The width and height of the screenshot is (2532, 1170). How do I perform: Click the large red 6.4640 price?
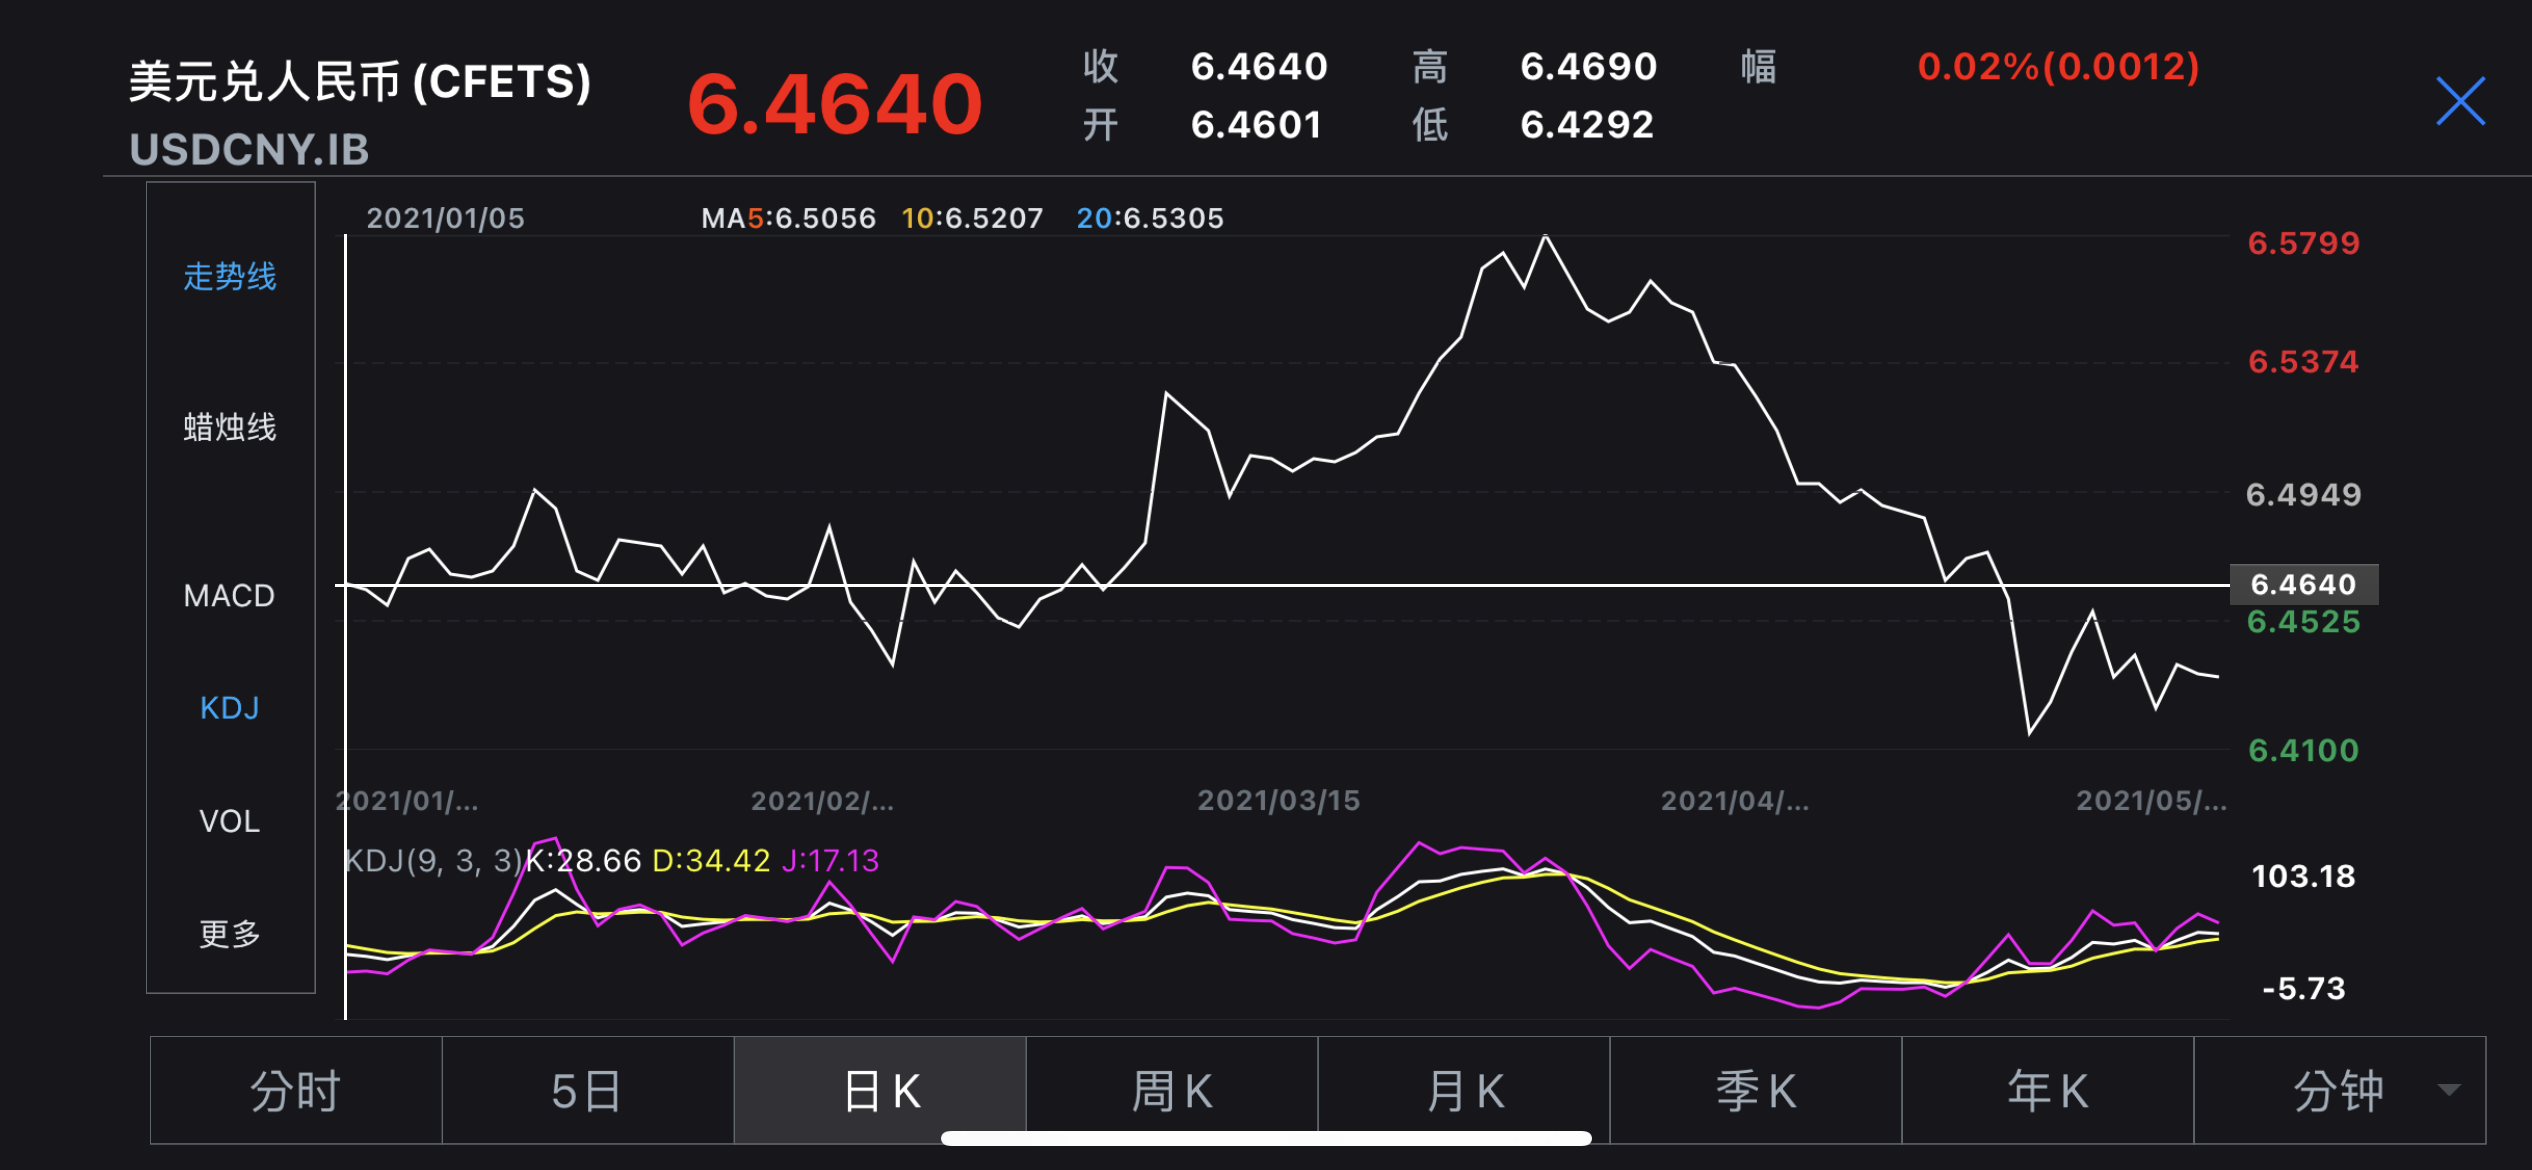coord(835,104)
